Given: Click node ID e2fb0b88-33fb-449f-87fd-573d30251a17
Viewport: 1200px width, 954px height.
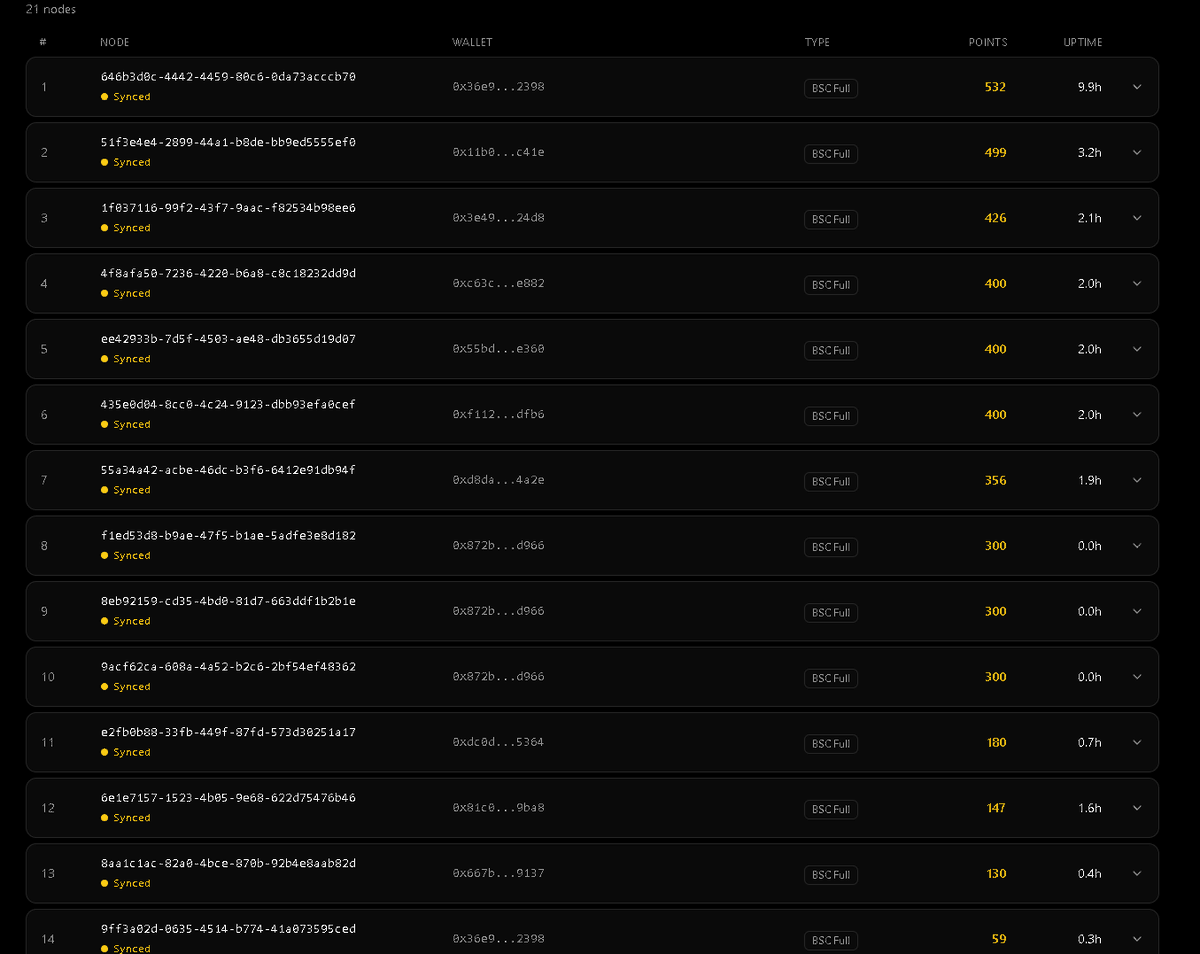Looking at the screenshot, I should (x=228, y=732).
